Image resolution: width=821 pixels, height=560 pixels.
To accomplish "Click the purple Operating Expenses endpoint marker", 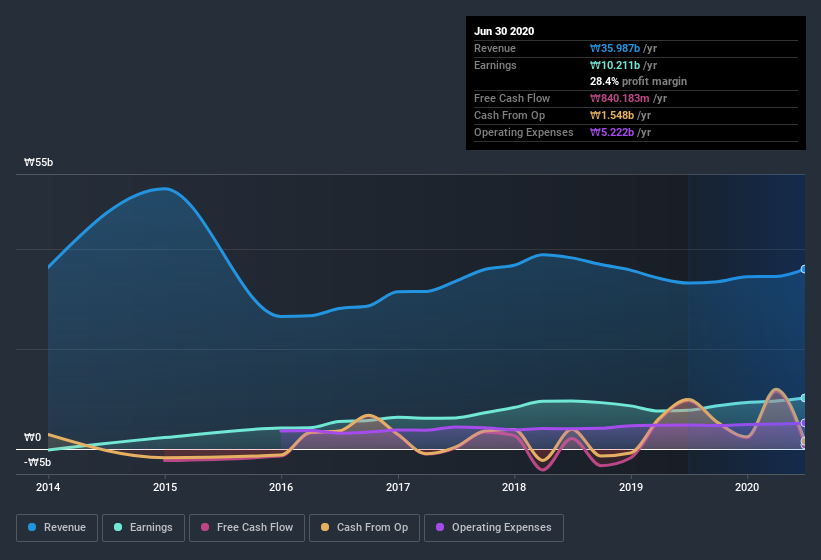I will 804,423.
